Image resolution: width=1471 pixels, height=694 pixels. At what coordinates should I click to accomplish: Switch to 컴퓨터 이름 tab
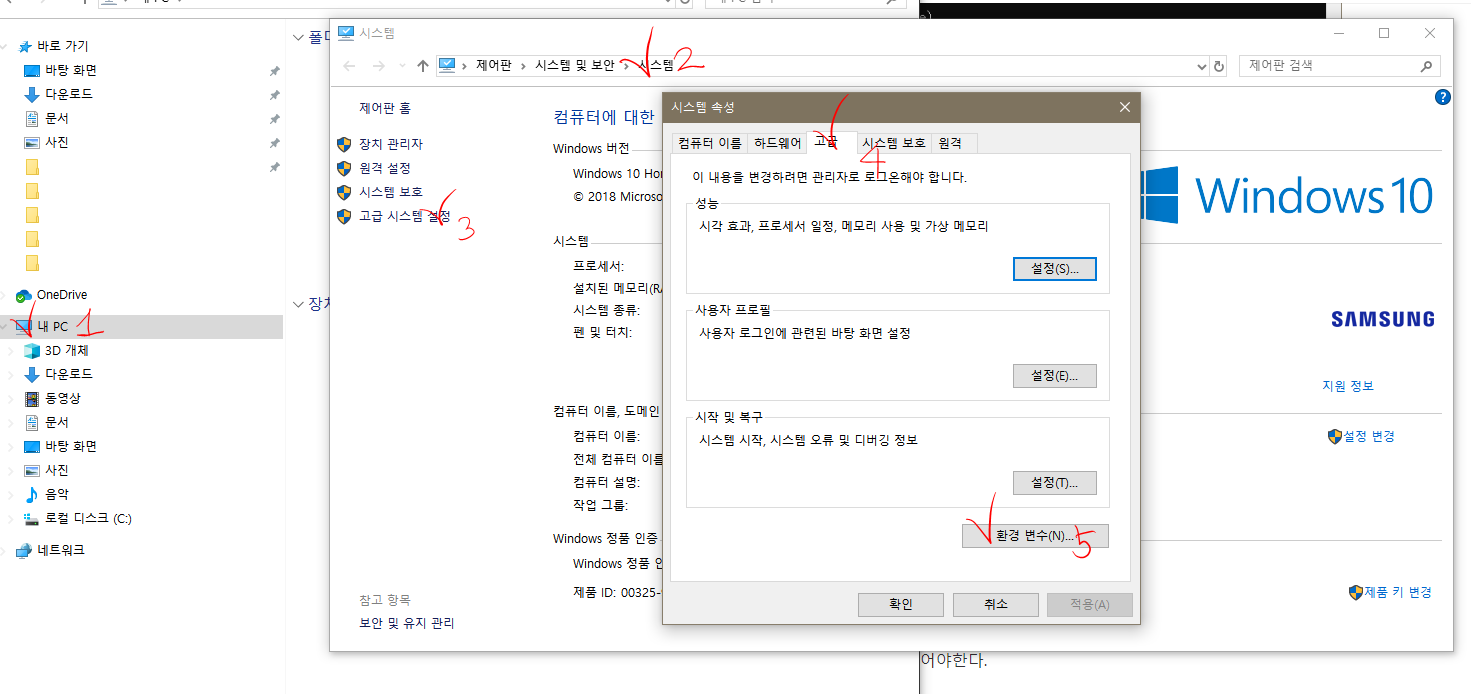[x=709, y=143]
